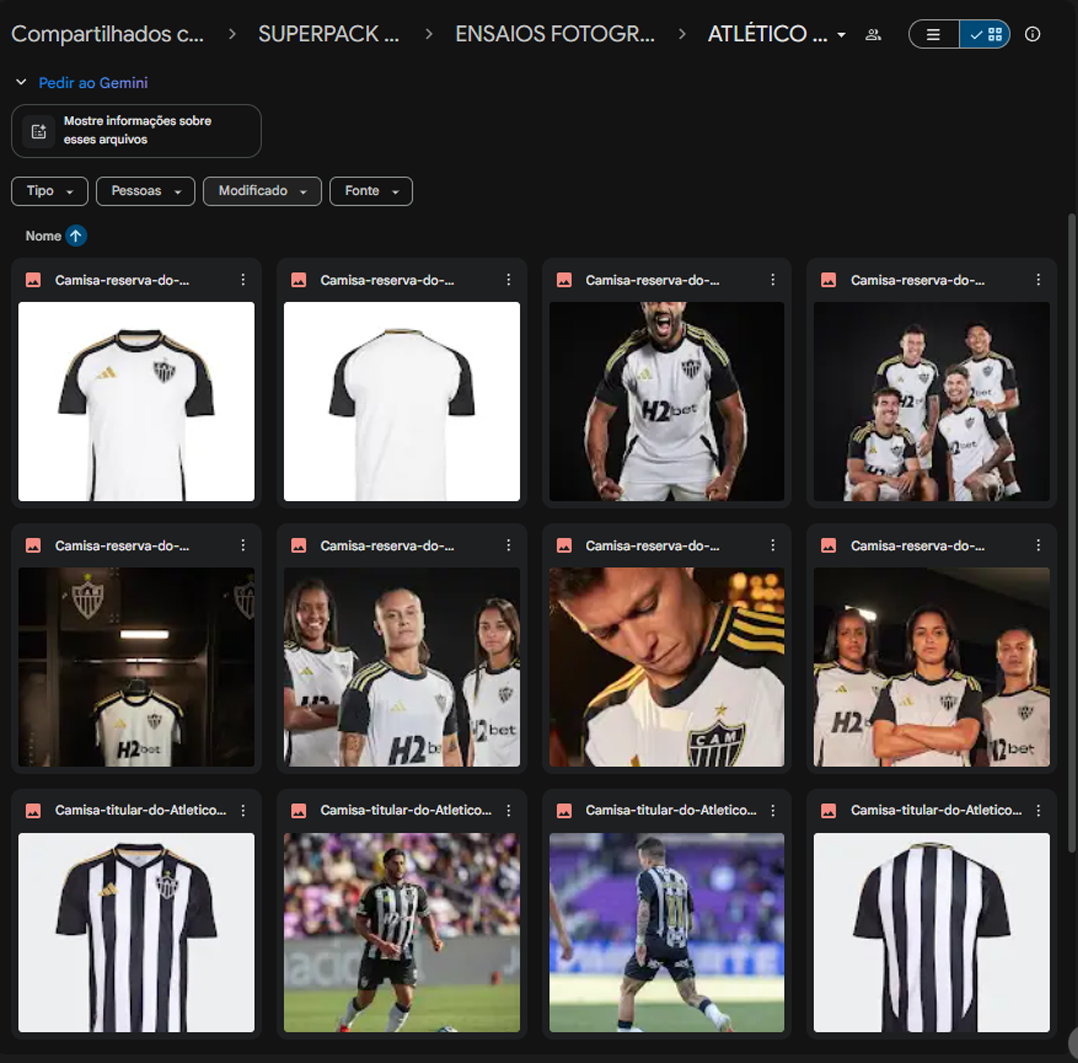Expand the ATLÉTICO folder dropdown arrow
Viewport: 1078px width, 1063px height.
tap(841, 35)
